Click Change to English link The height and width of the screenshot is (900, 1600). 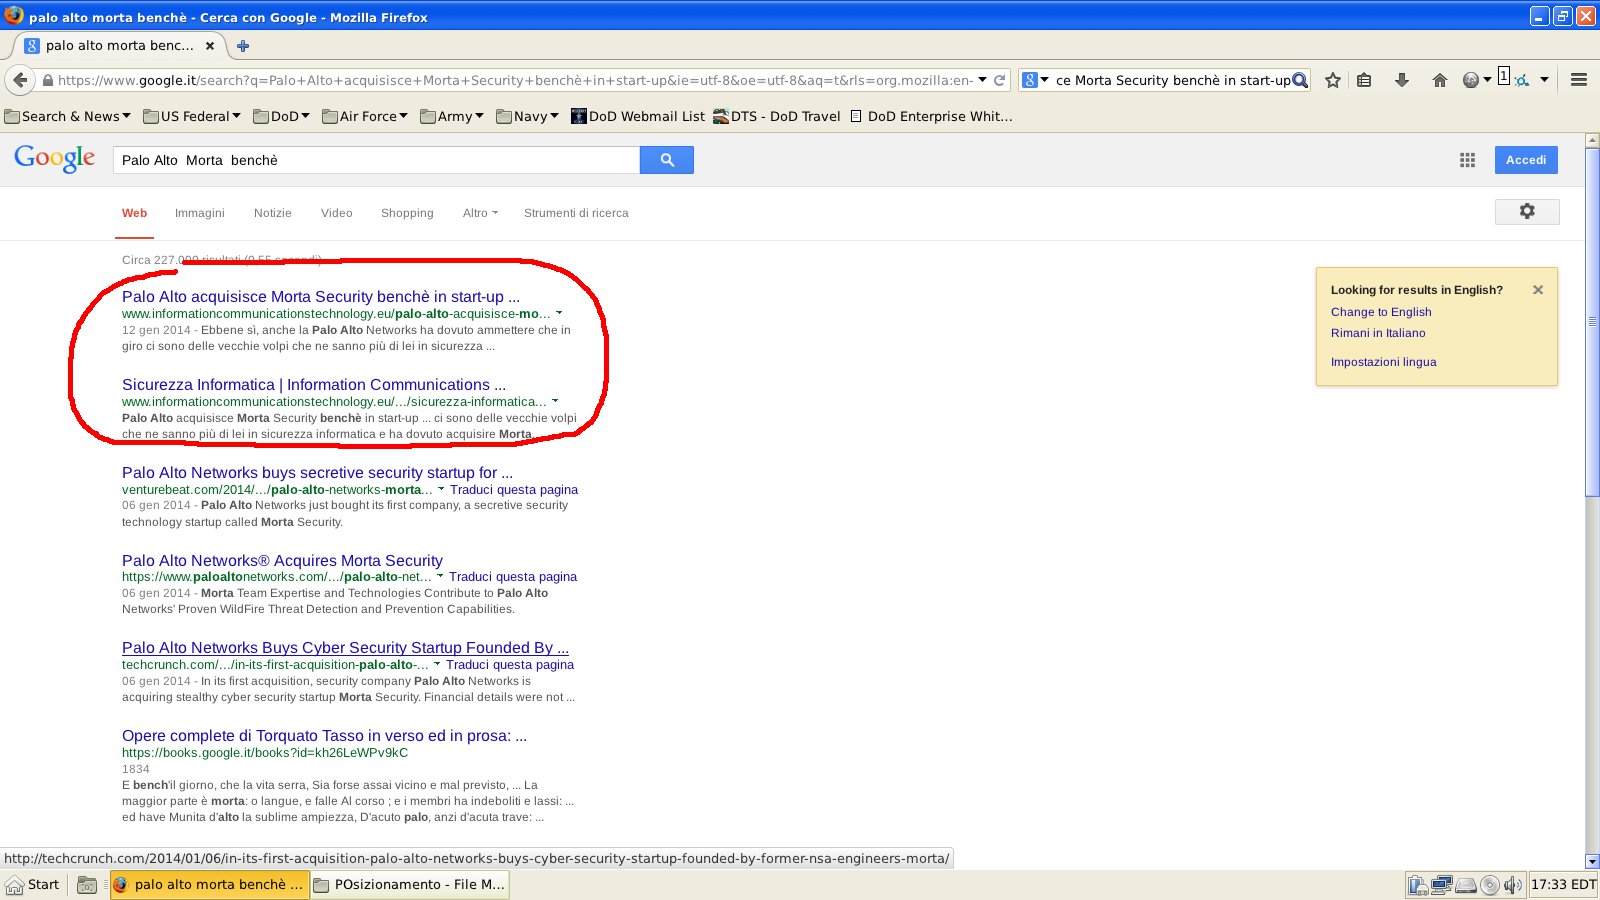[1381, 312]
